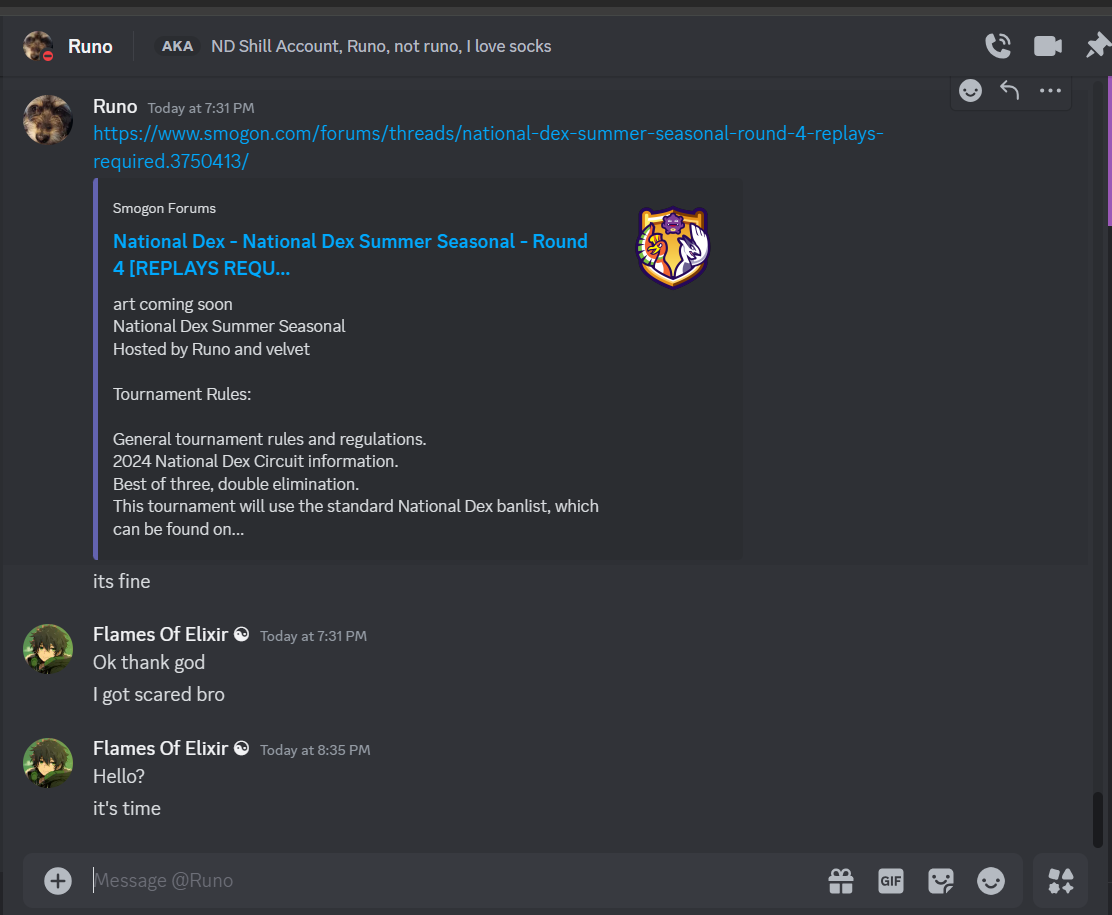This screenshot has width=1112, height=915.
Task: Click Runo's avatar beside the Smogon link message
Action: click(48, 120)
